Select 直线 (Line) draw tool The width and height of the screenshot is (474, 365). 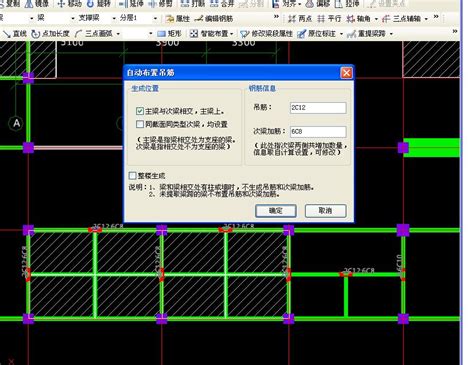click(15, 34)
